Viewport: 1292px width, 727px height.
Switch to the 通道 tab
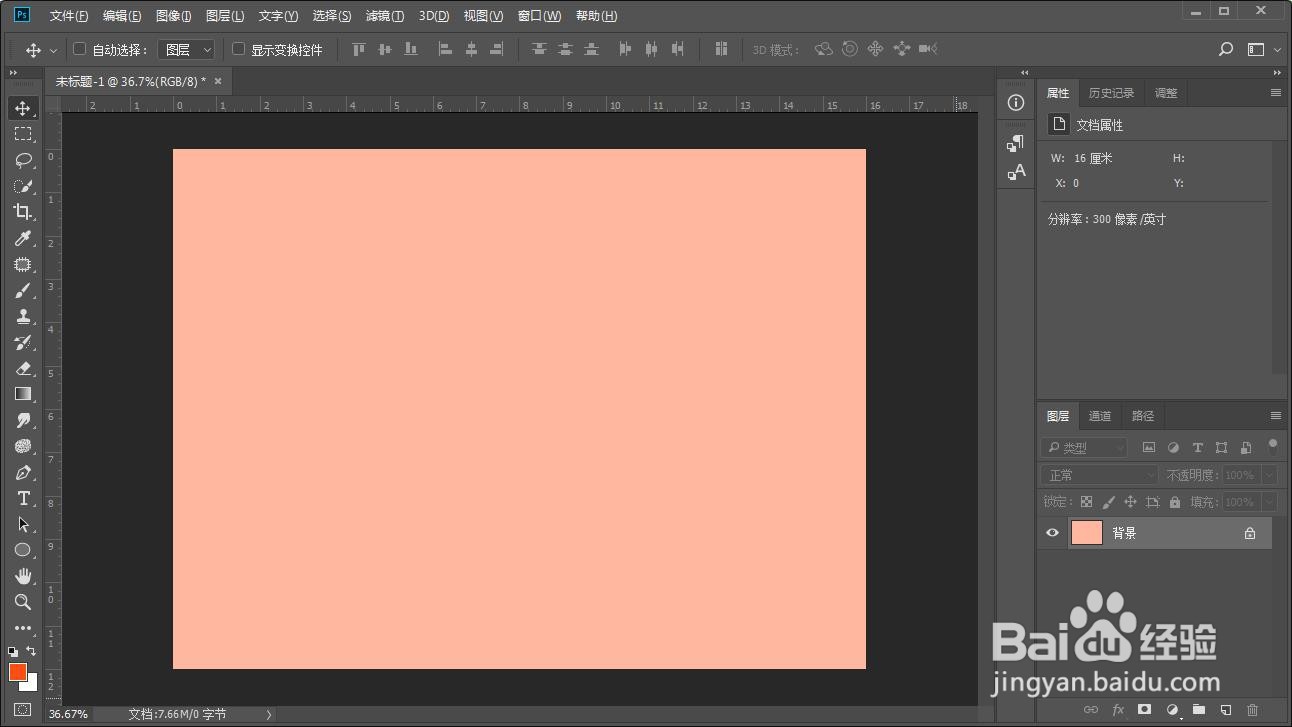pos(1100,416)
